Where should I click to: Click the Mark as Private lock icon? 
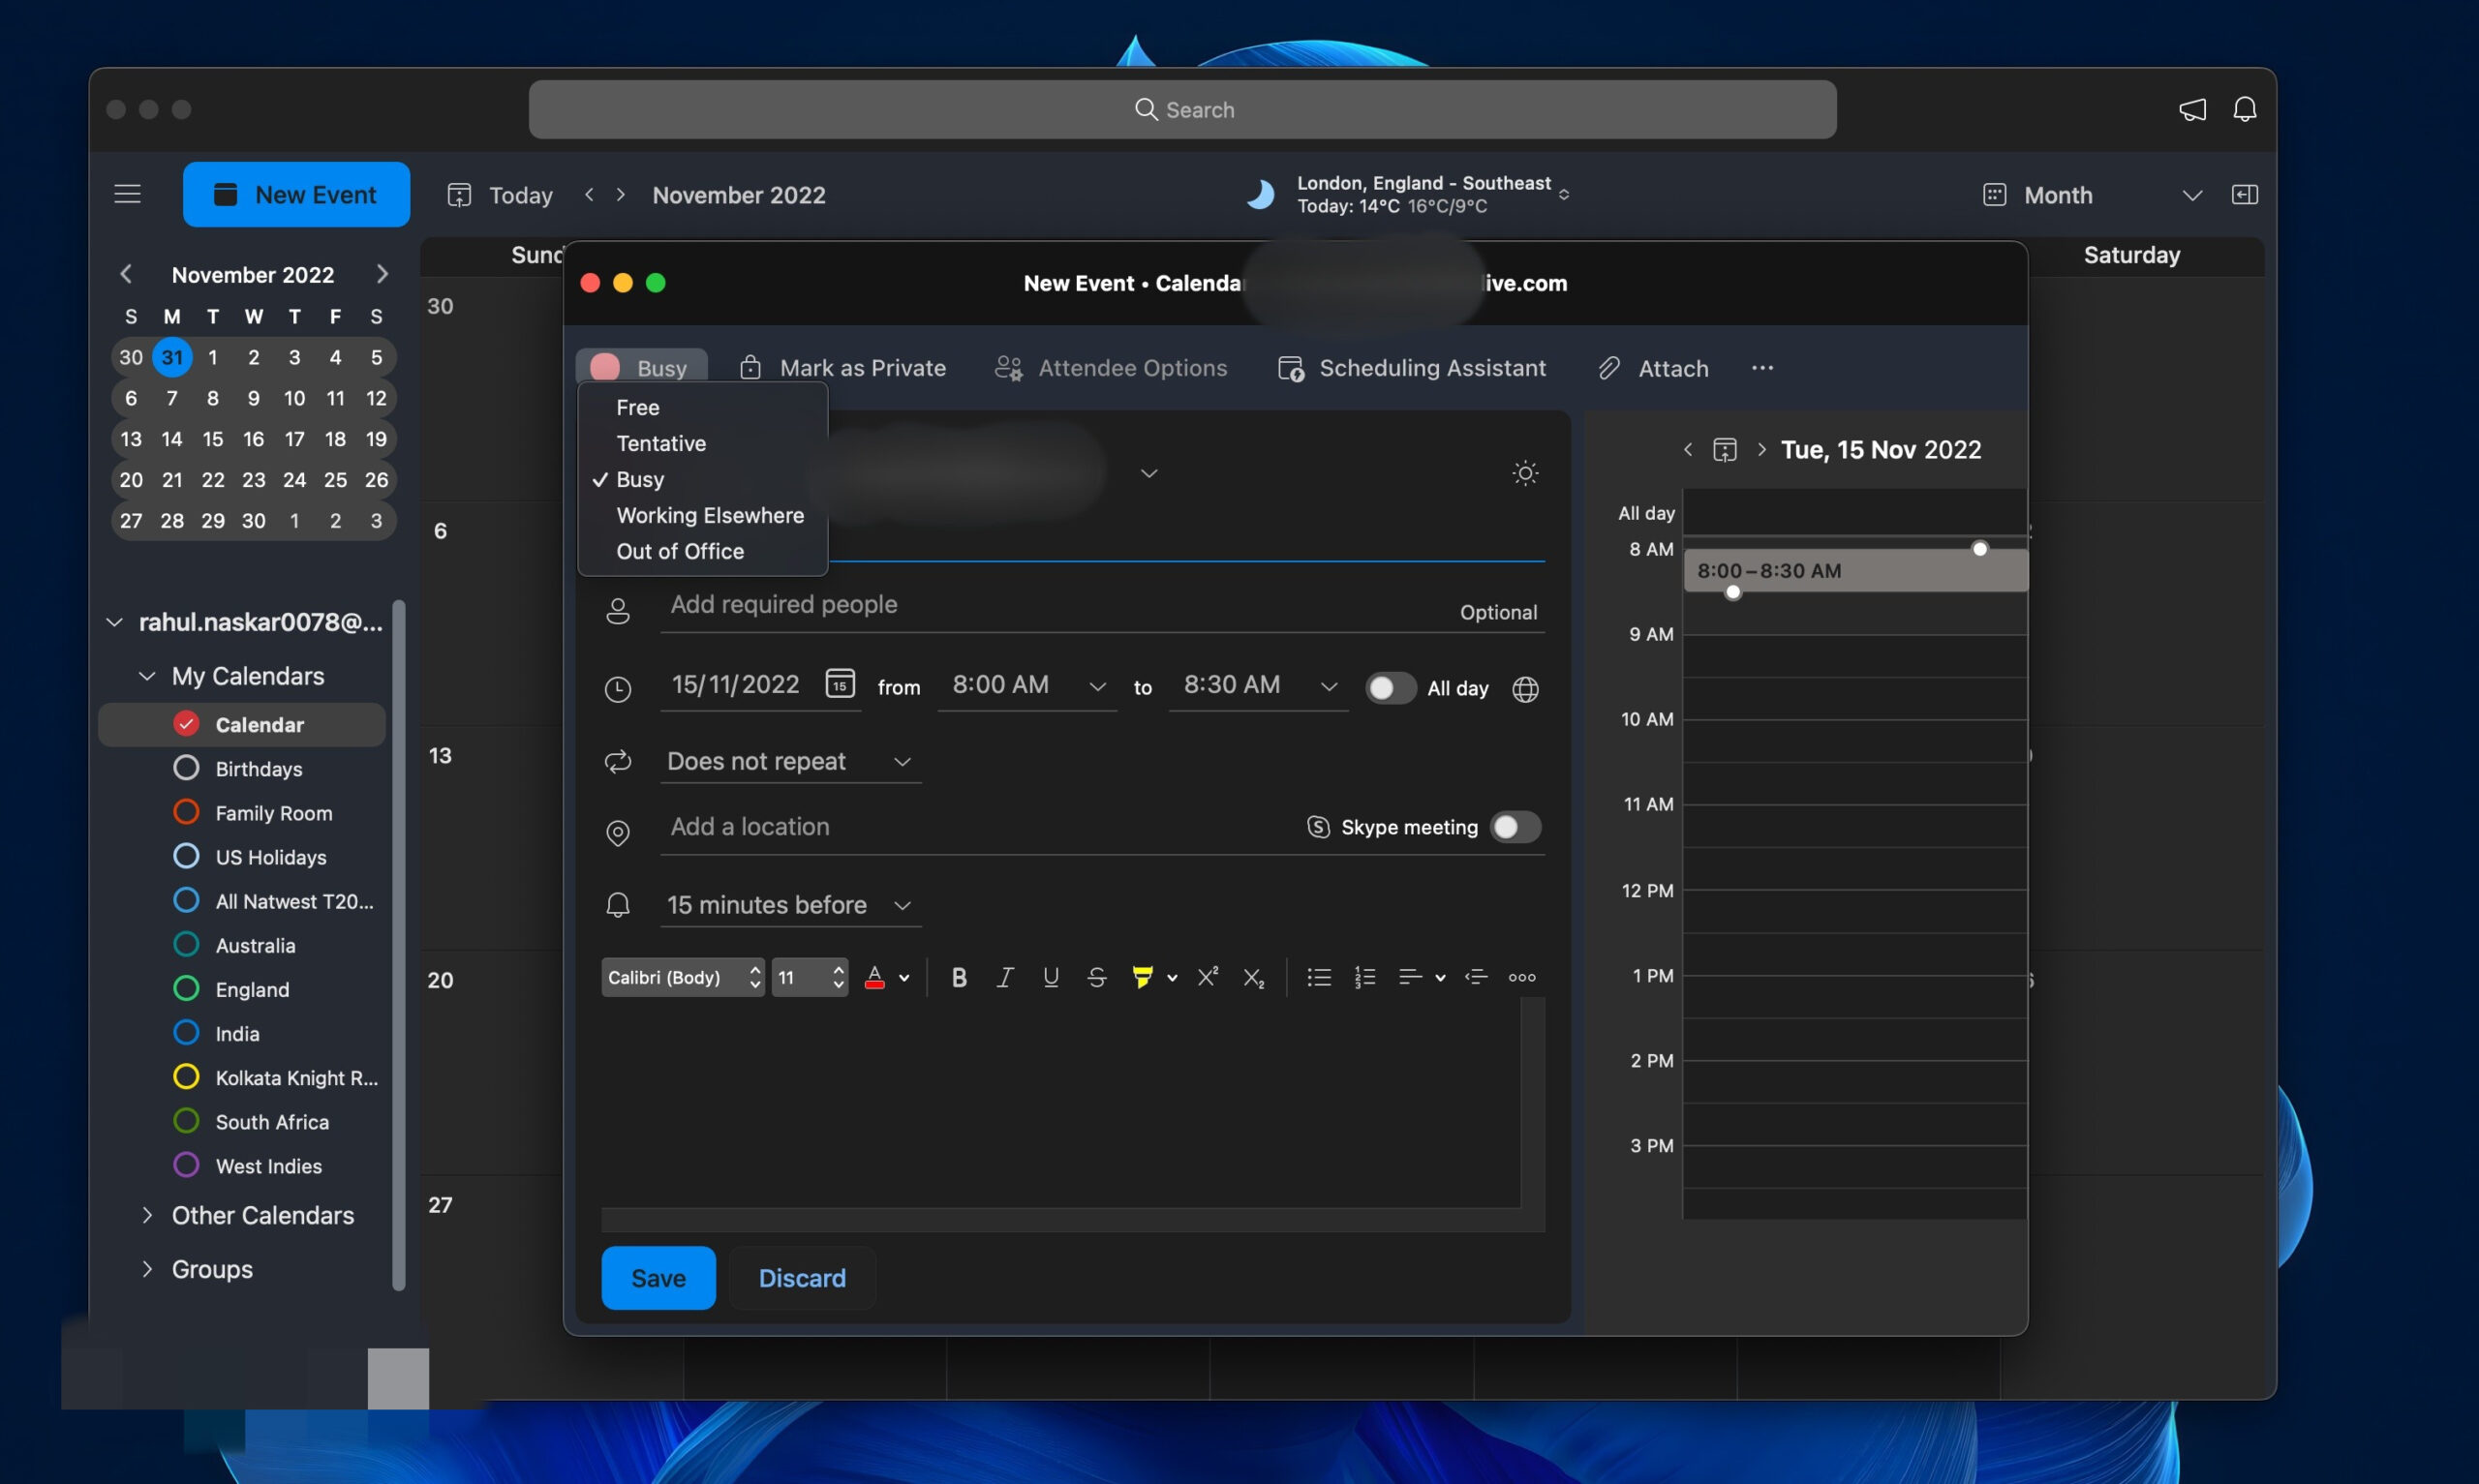750,367
